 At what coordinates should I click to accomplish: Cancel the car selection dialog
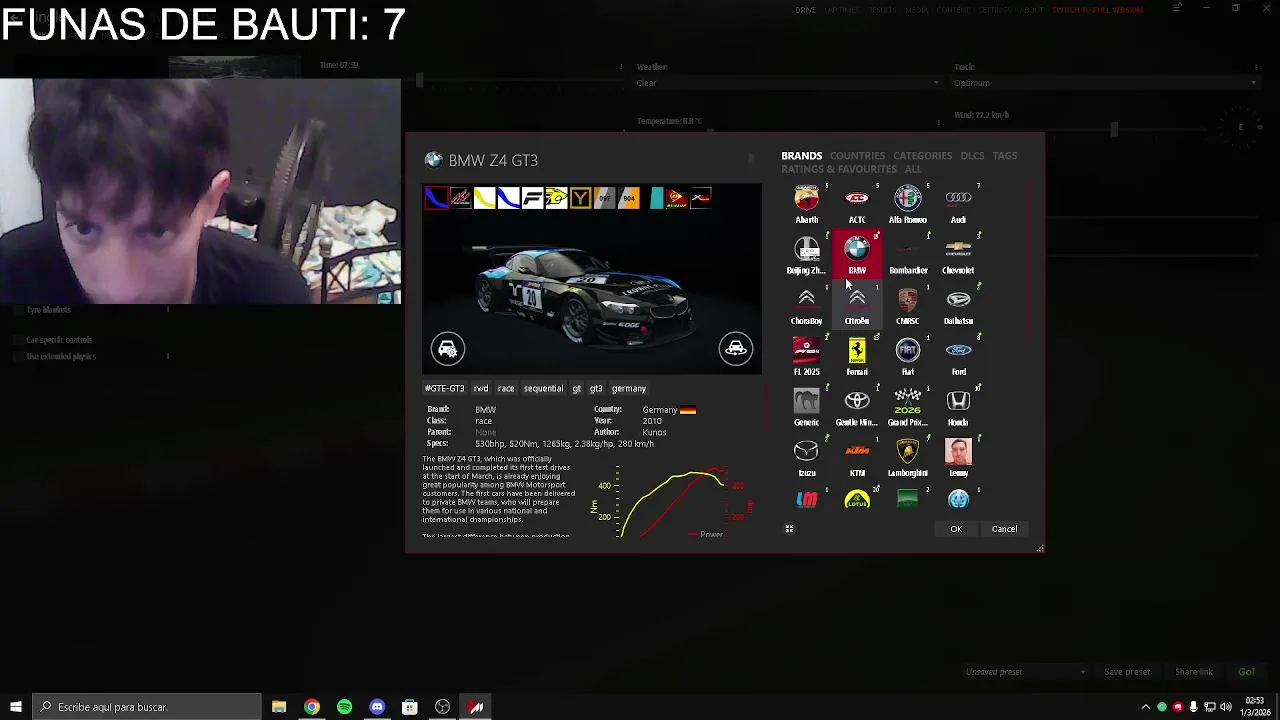click(1004, 529)
